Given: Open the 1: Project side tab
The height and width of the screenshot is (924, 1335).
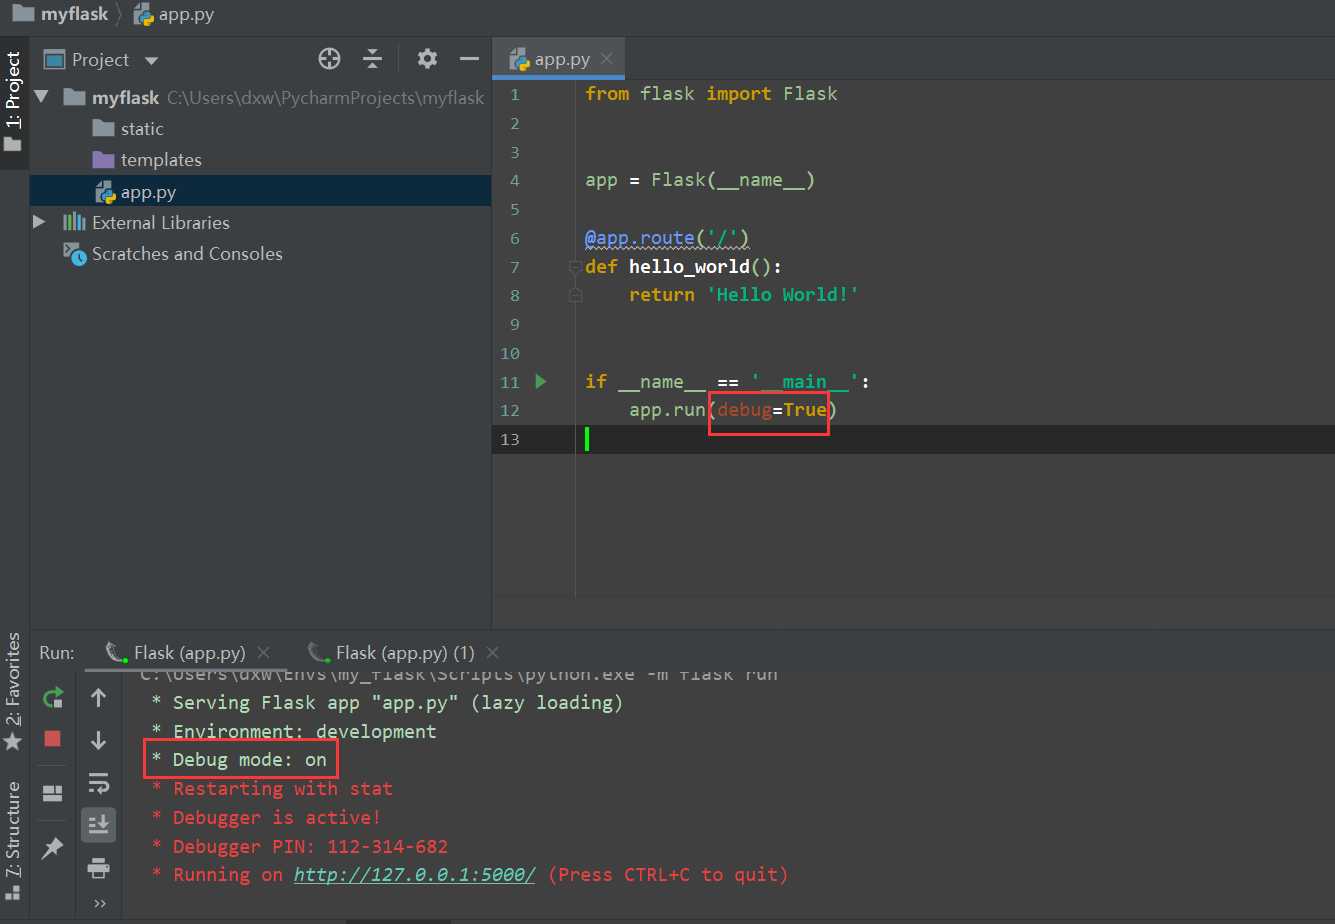Looking at the screenshot, I should click(13, 103).
